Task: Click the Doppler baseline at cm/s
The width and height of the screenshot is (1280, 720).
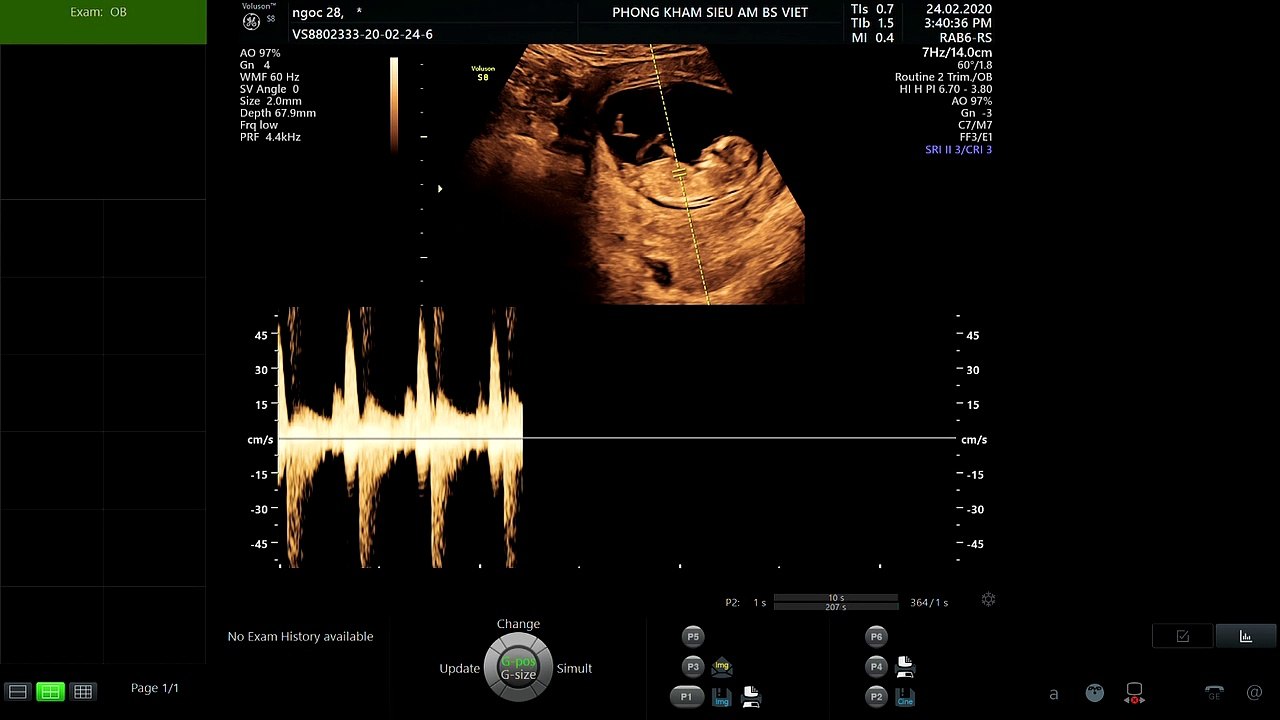Action: (616, 438)
